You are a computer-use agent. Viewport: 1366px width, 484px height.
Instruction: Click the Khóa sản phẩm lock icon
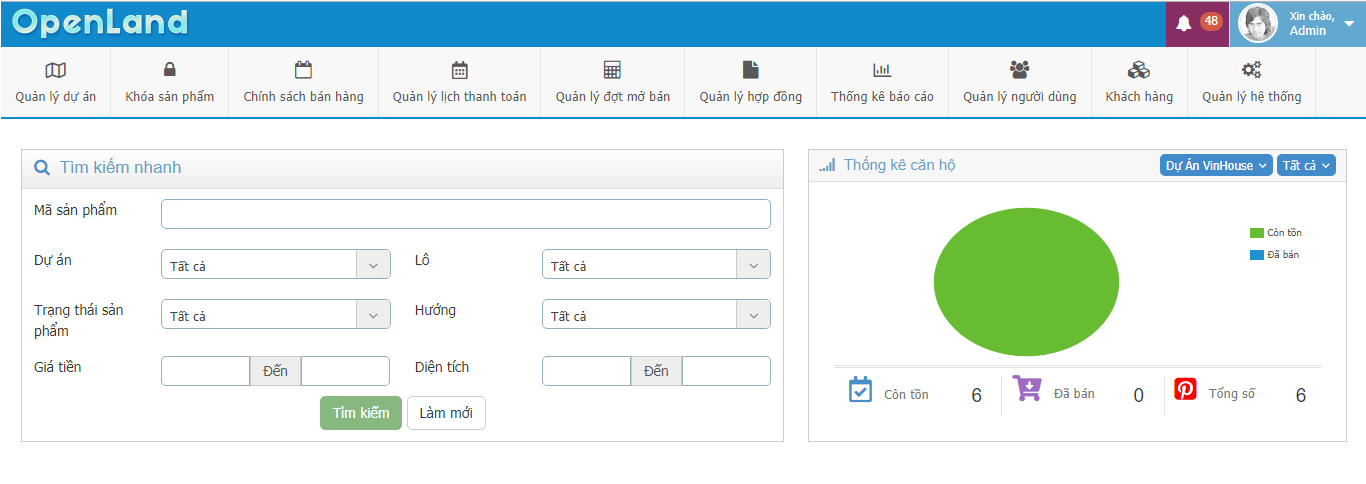[x=169, y=70]
